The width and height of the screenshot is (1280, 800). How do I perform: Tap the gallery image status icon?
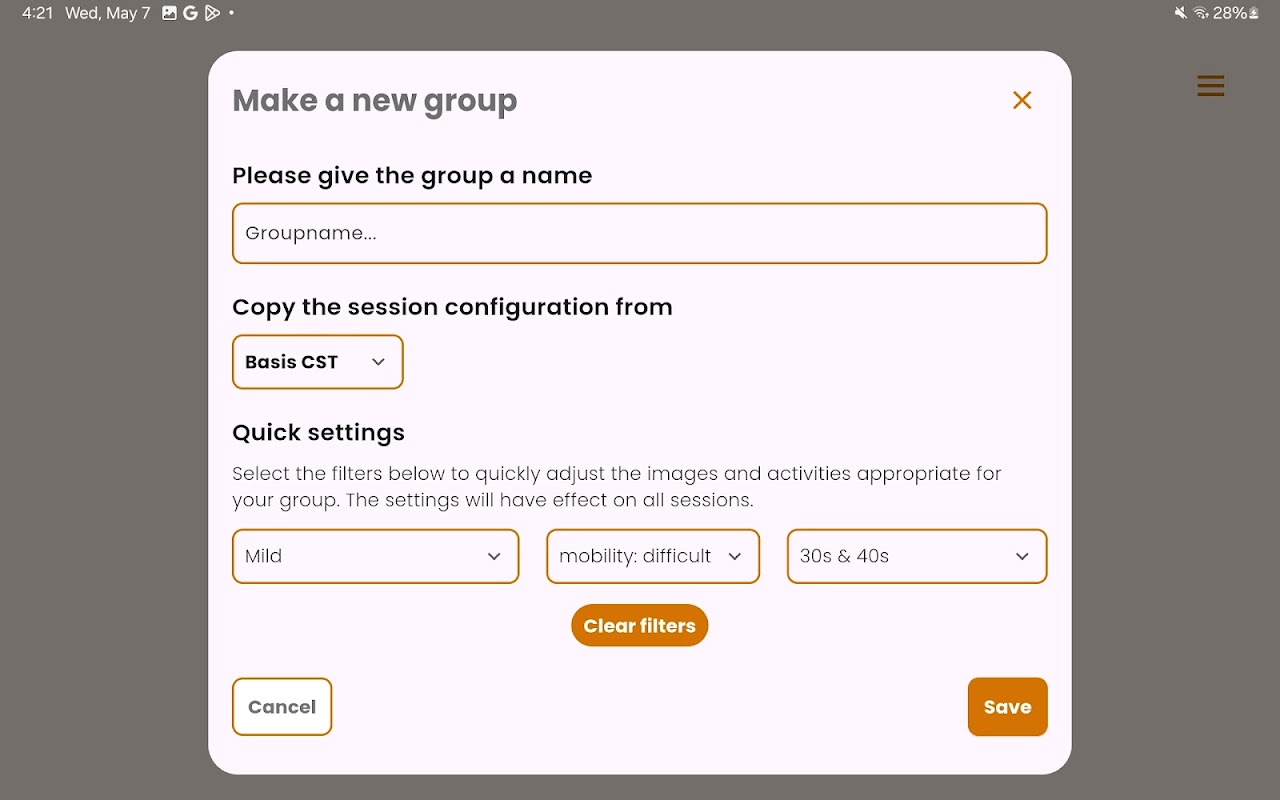(x=170, y=13)
